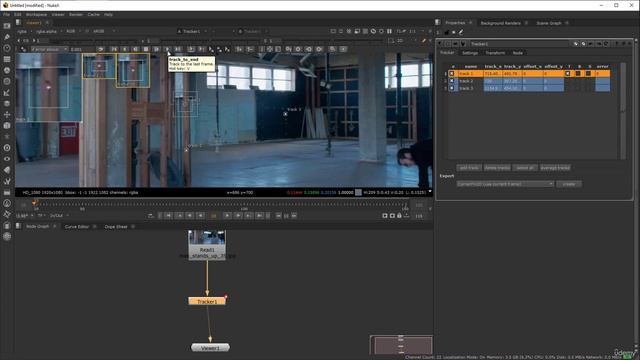Image resolution: width=640 pixels, height=360 pixels.
Task: Toggle enable checkbox for track 3
Action: pos(451,88)
